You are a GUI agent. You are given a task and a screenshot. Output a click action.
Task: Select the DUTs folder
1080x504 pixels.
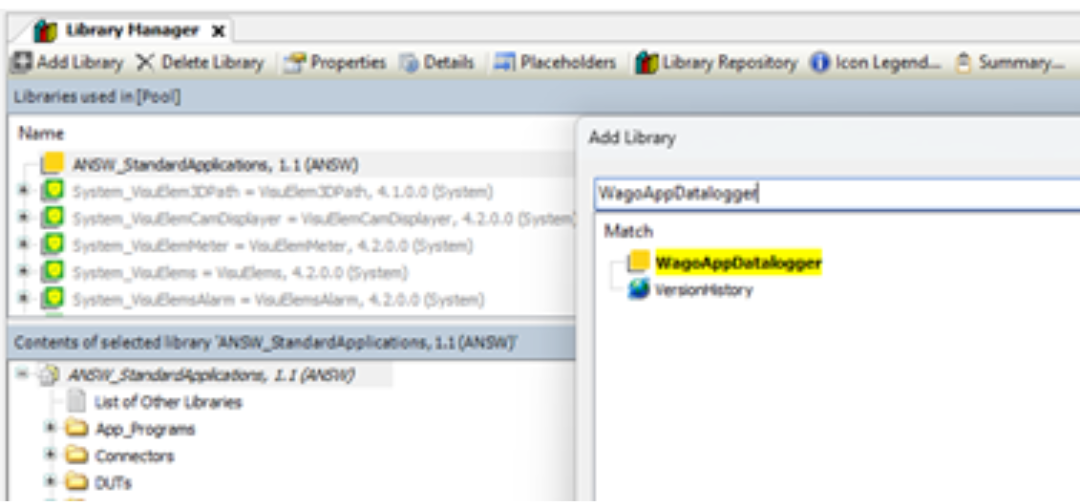(114, 483)
